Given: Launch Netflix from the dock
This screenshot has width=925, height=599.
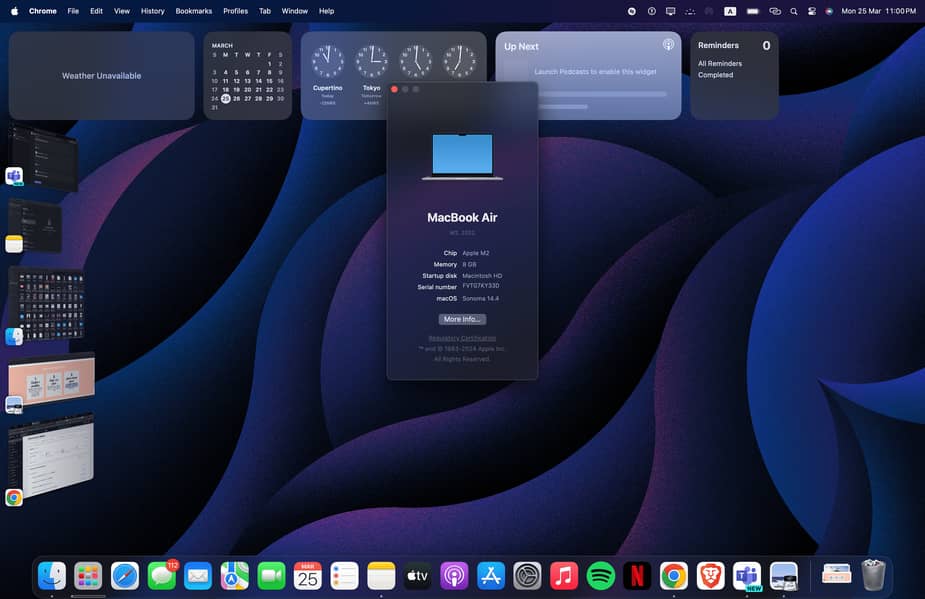Looking at the screenshot, I should click(x=637, y=575).
